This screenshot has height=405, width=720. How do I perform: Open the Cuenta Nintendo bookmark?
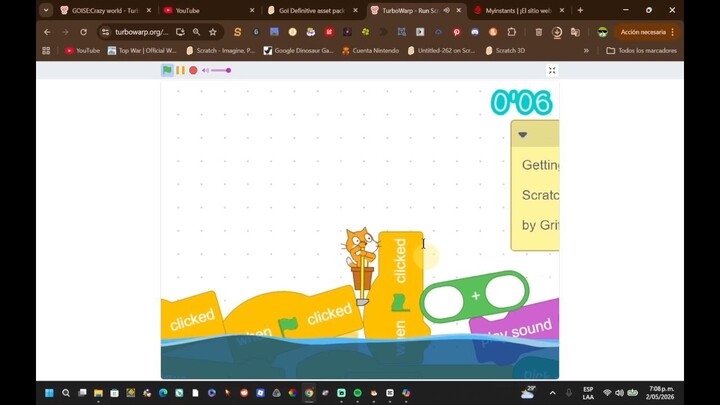point(371,51)
